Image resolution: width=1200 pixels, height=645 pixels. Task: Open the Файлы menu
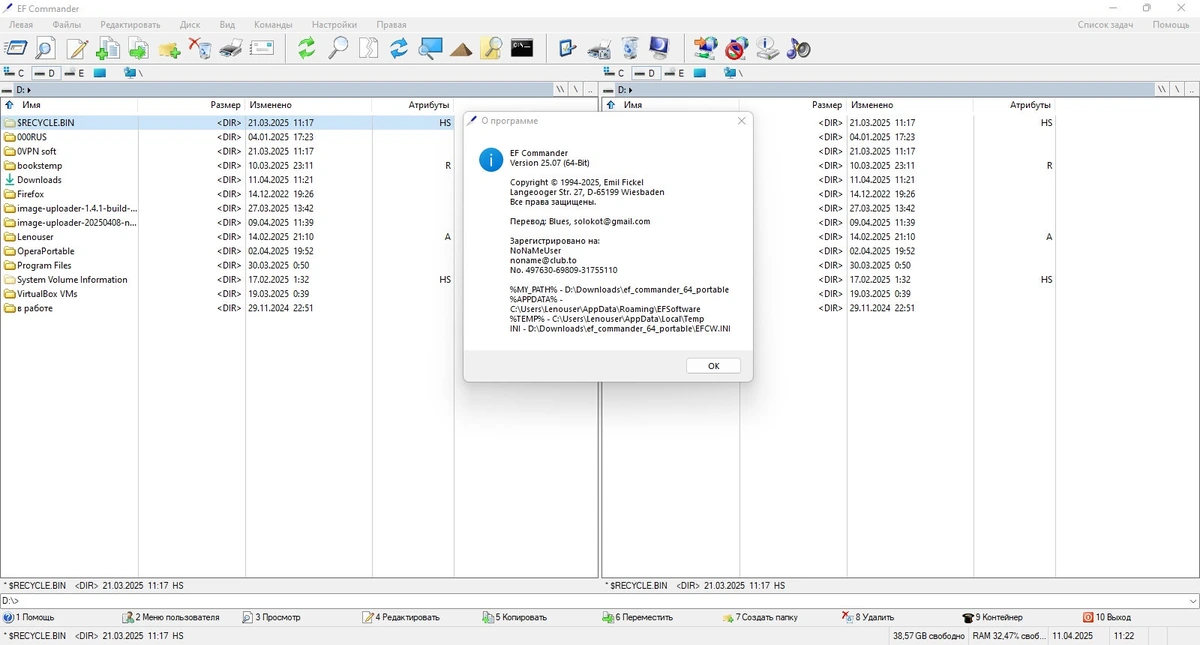67,24
